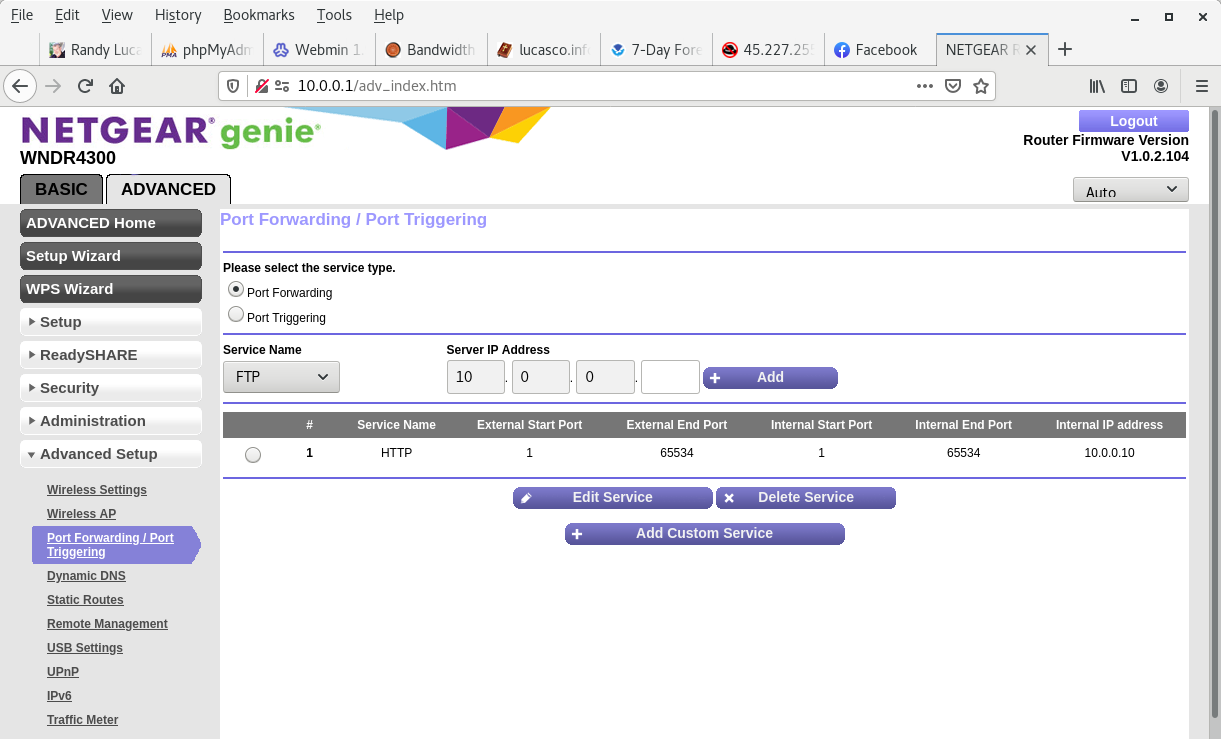This screenshot has width=1221, height=739.
Task: Click the last Server IP Address octet field
Action: [669, 377]
